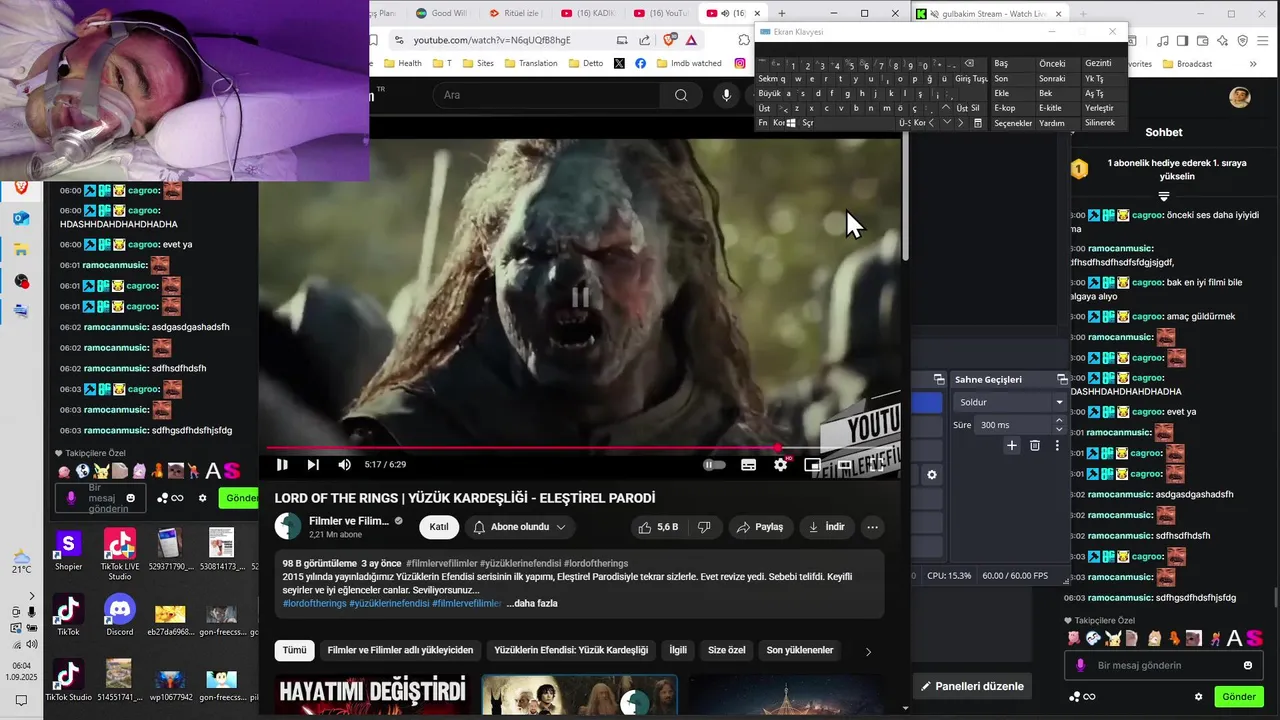Select the Tümü filter chip

tap(294, 650)
